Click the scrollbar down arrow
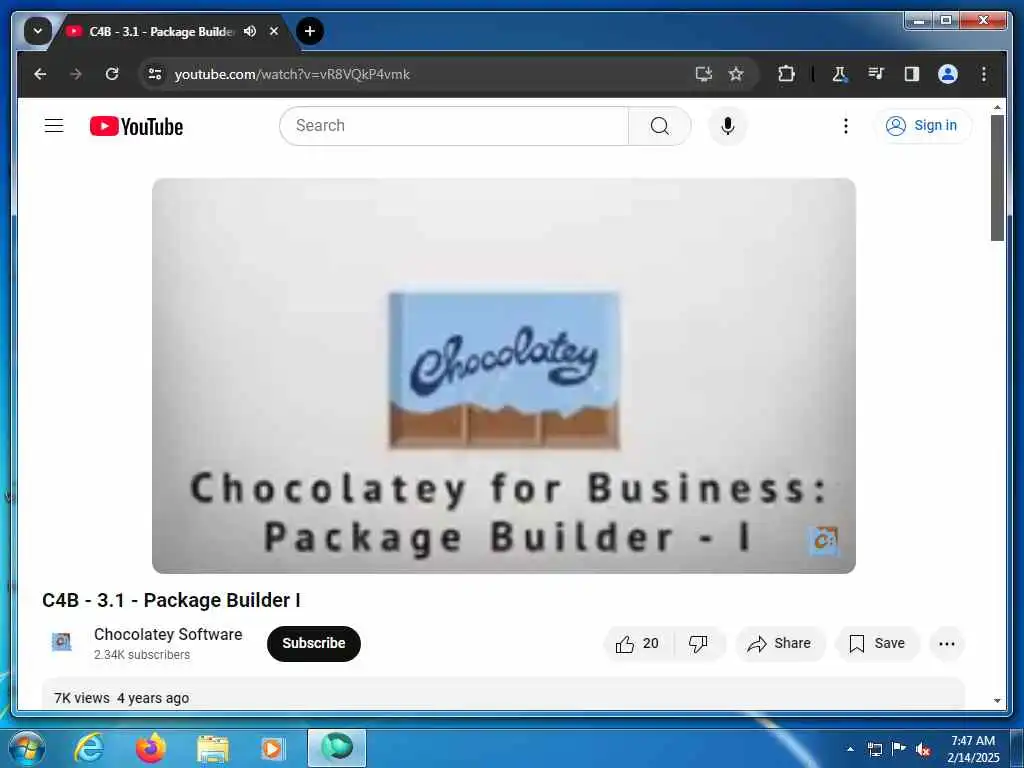 click(997, 701)
